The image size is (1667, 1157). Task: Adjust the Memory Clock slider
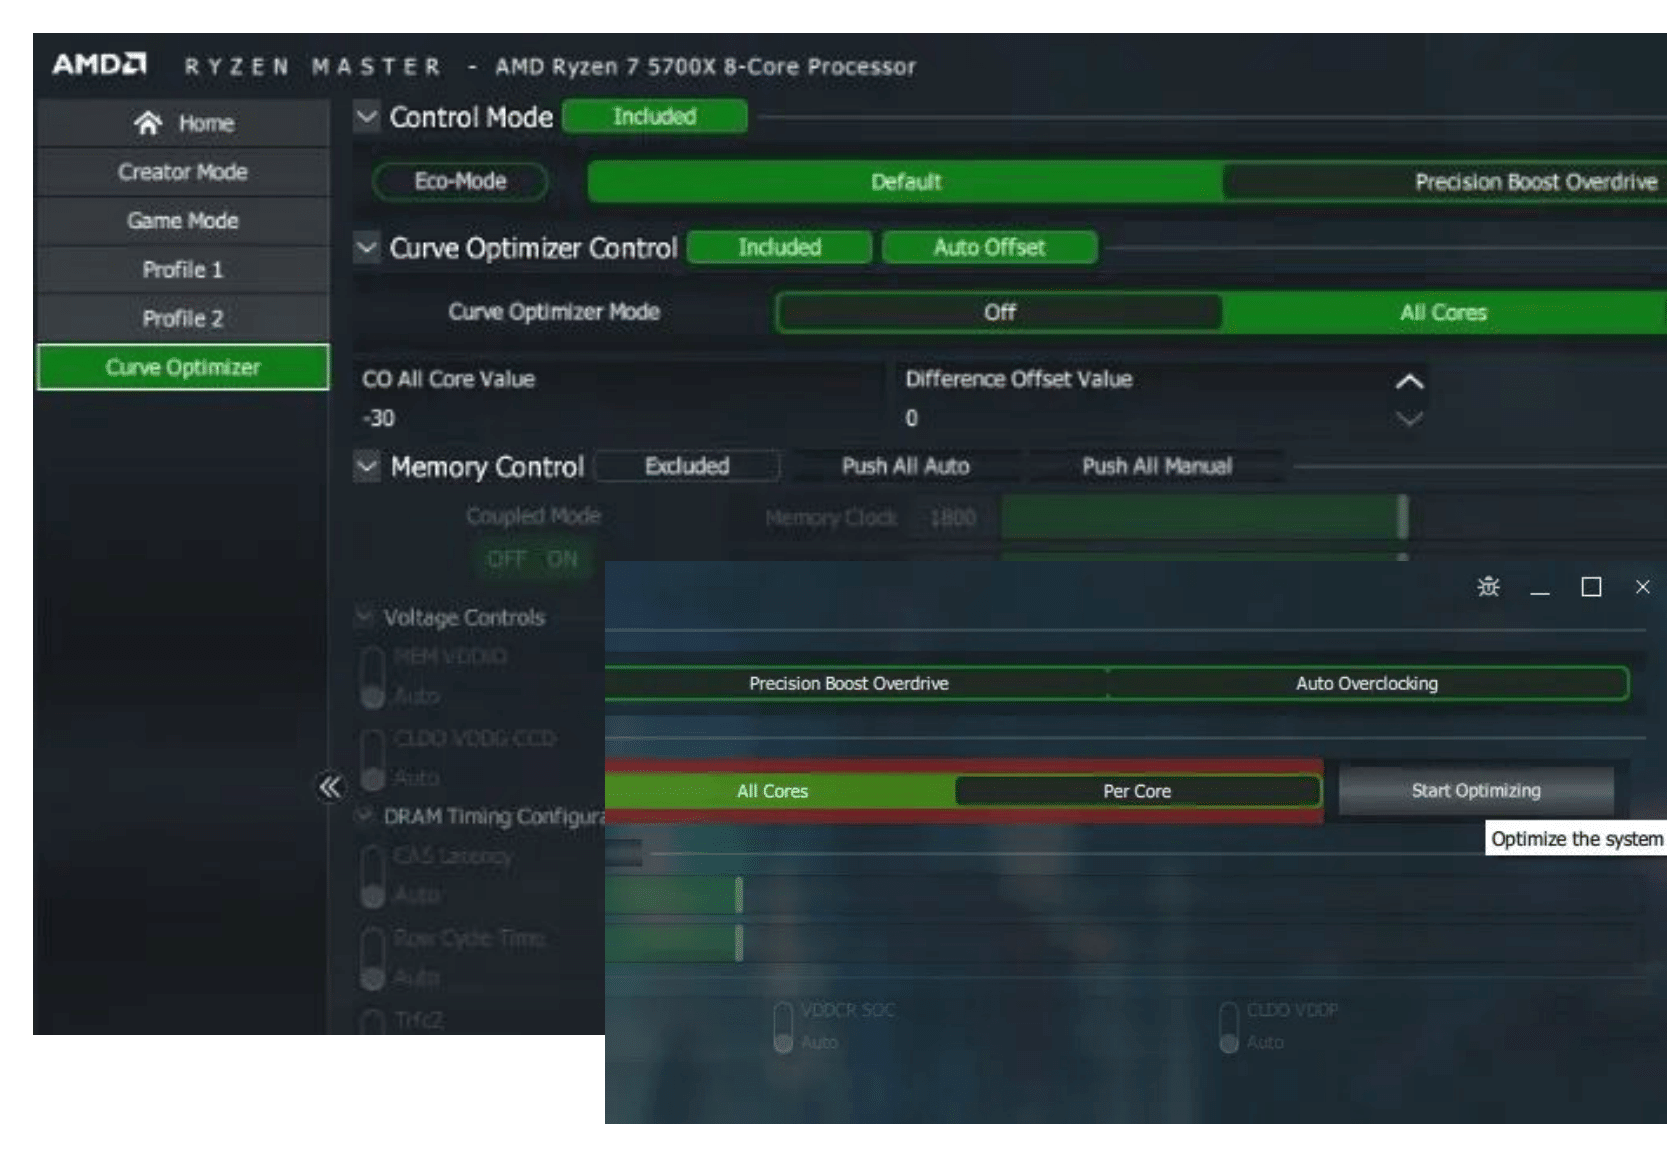point(1402,517)
